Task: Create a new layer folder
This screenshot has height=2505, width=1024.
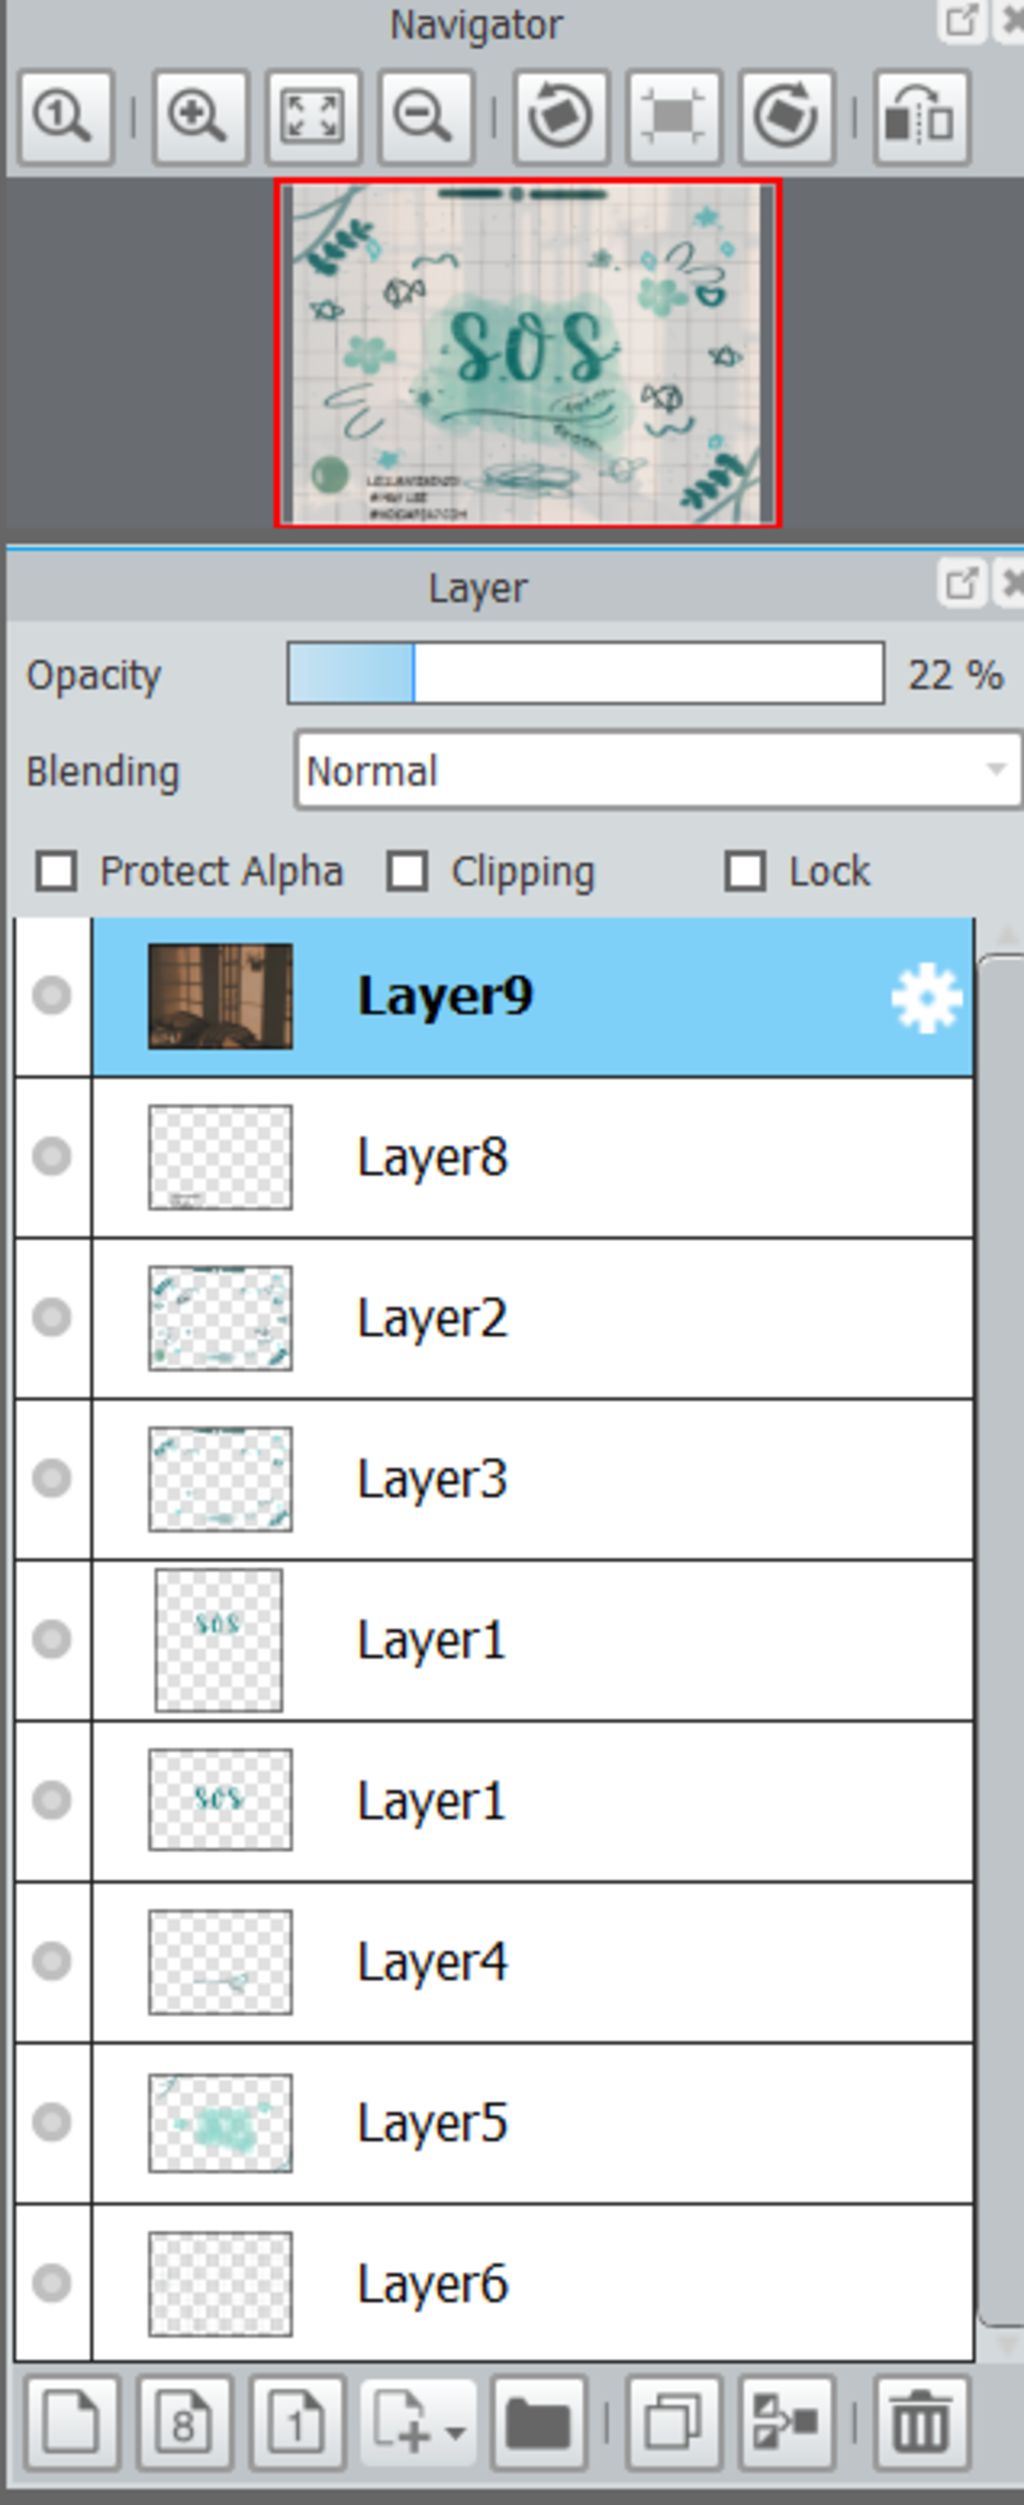Action: (538, 2424)
